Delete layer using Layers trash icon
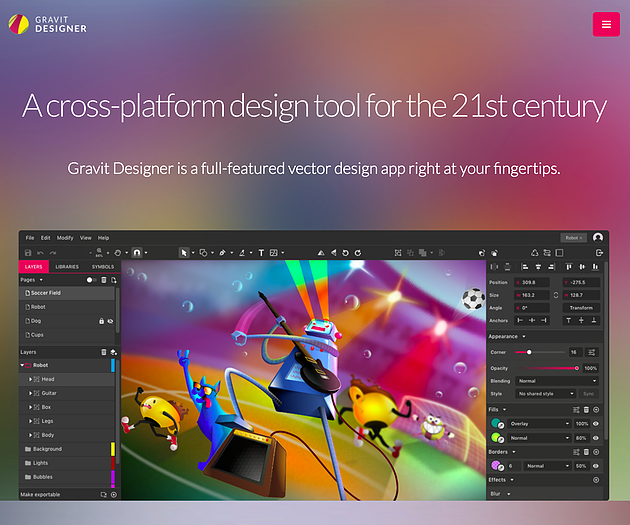630x525 pixels. coord(104,352)
